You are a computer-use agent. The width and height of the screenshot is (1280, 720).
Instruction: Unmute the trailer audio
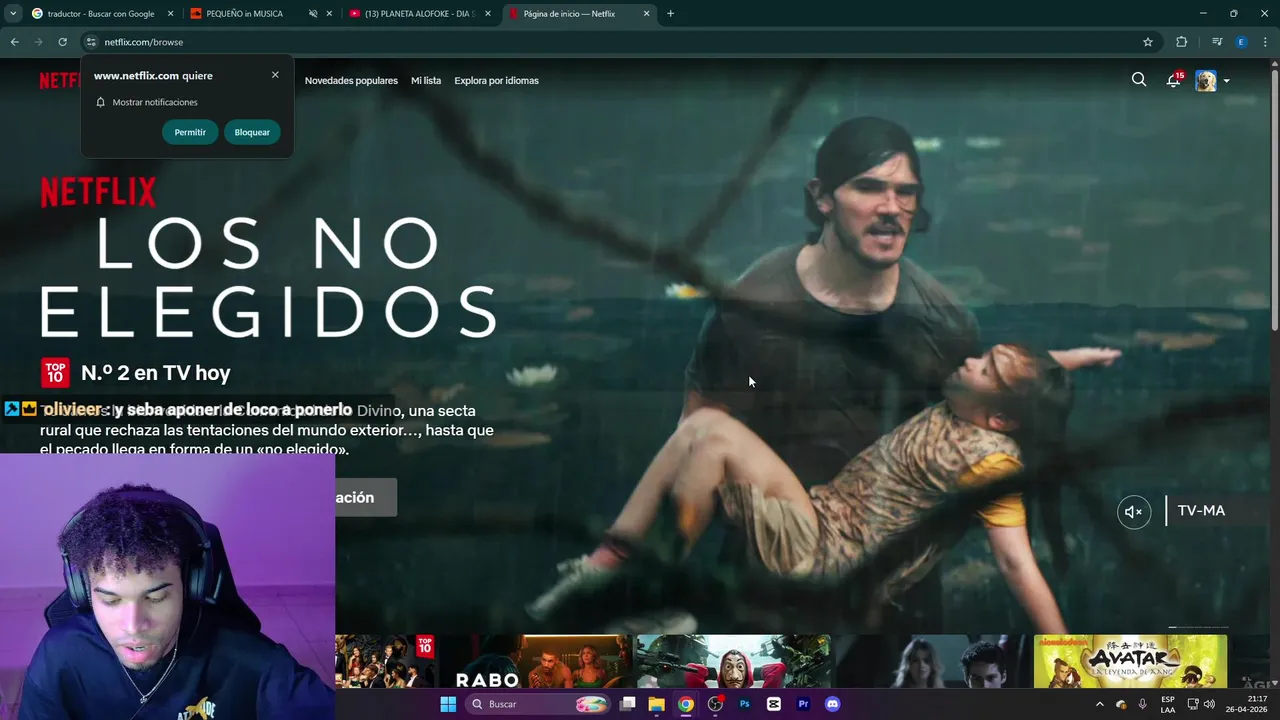(1134, 511)
